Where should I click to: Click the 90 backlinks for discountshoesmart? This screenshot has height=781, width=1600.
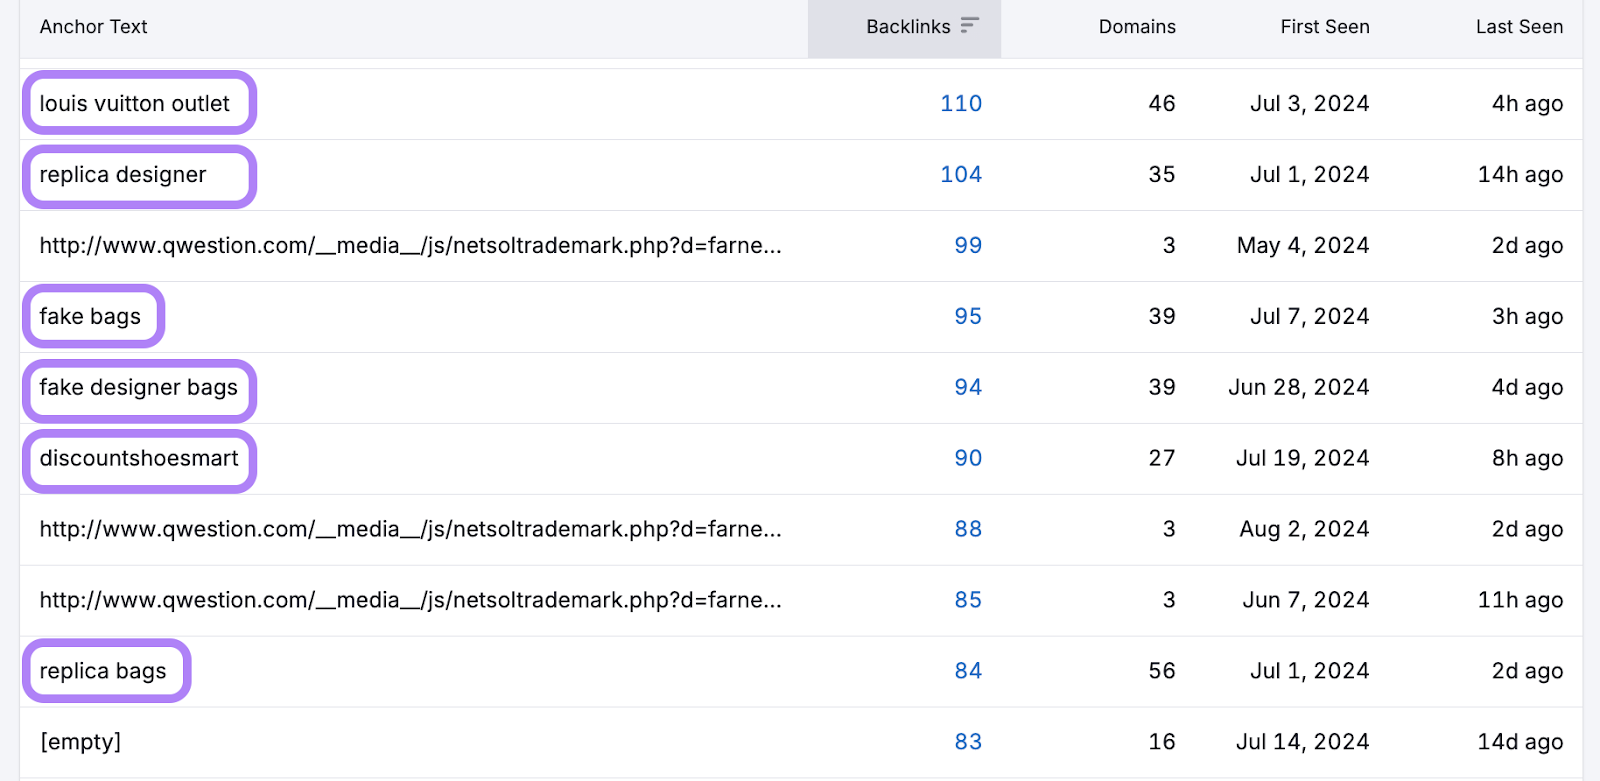pos(967,459)
